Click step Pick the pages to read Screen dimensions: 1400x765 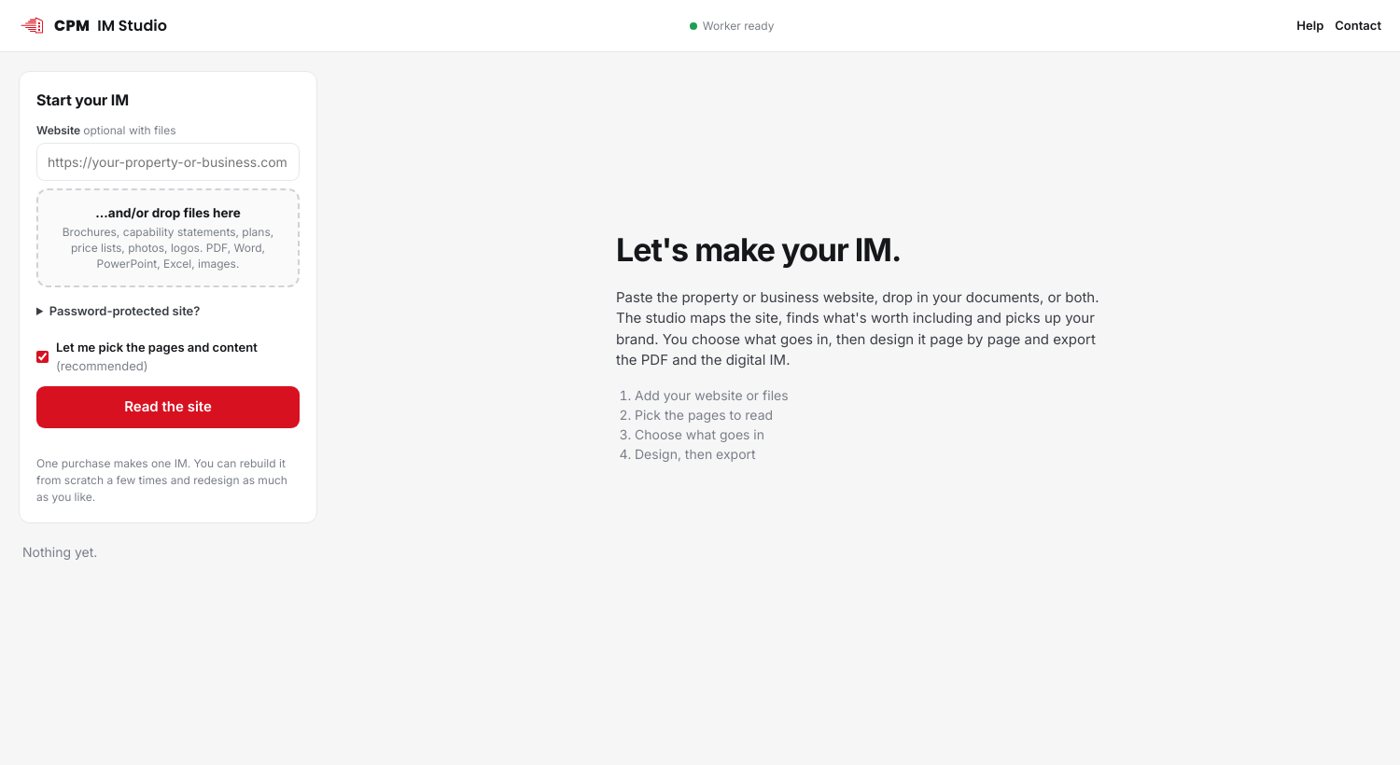coord(703,415)
